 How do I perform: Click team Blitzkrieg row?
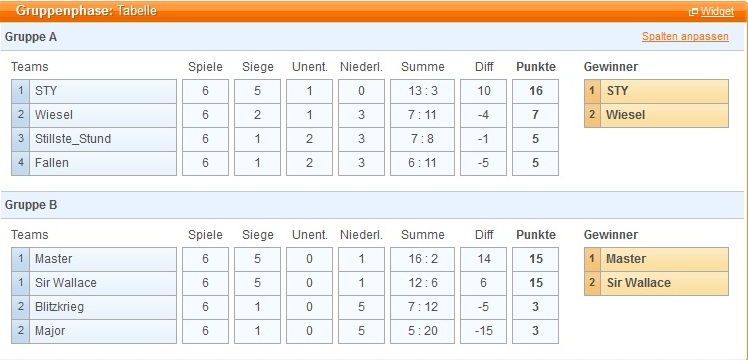(94, 307)
